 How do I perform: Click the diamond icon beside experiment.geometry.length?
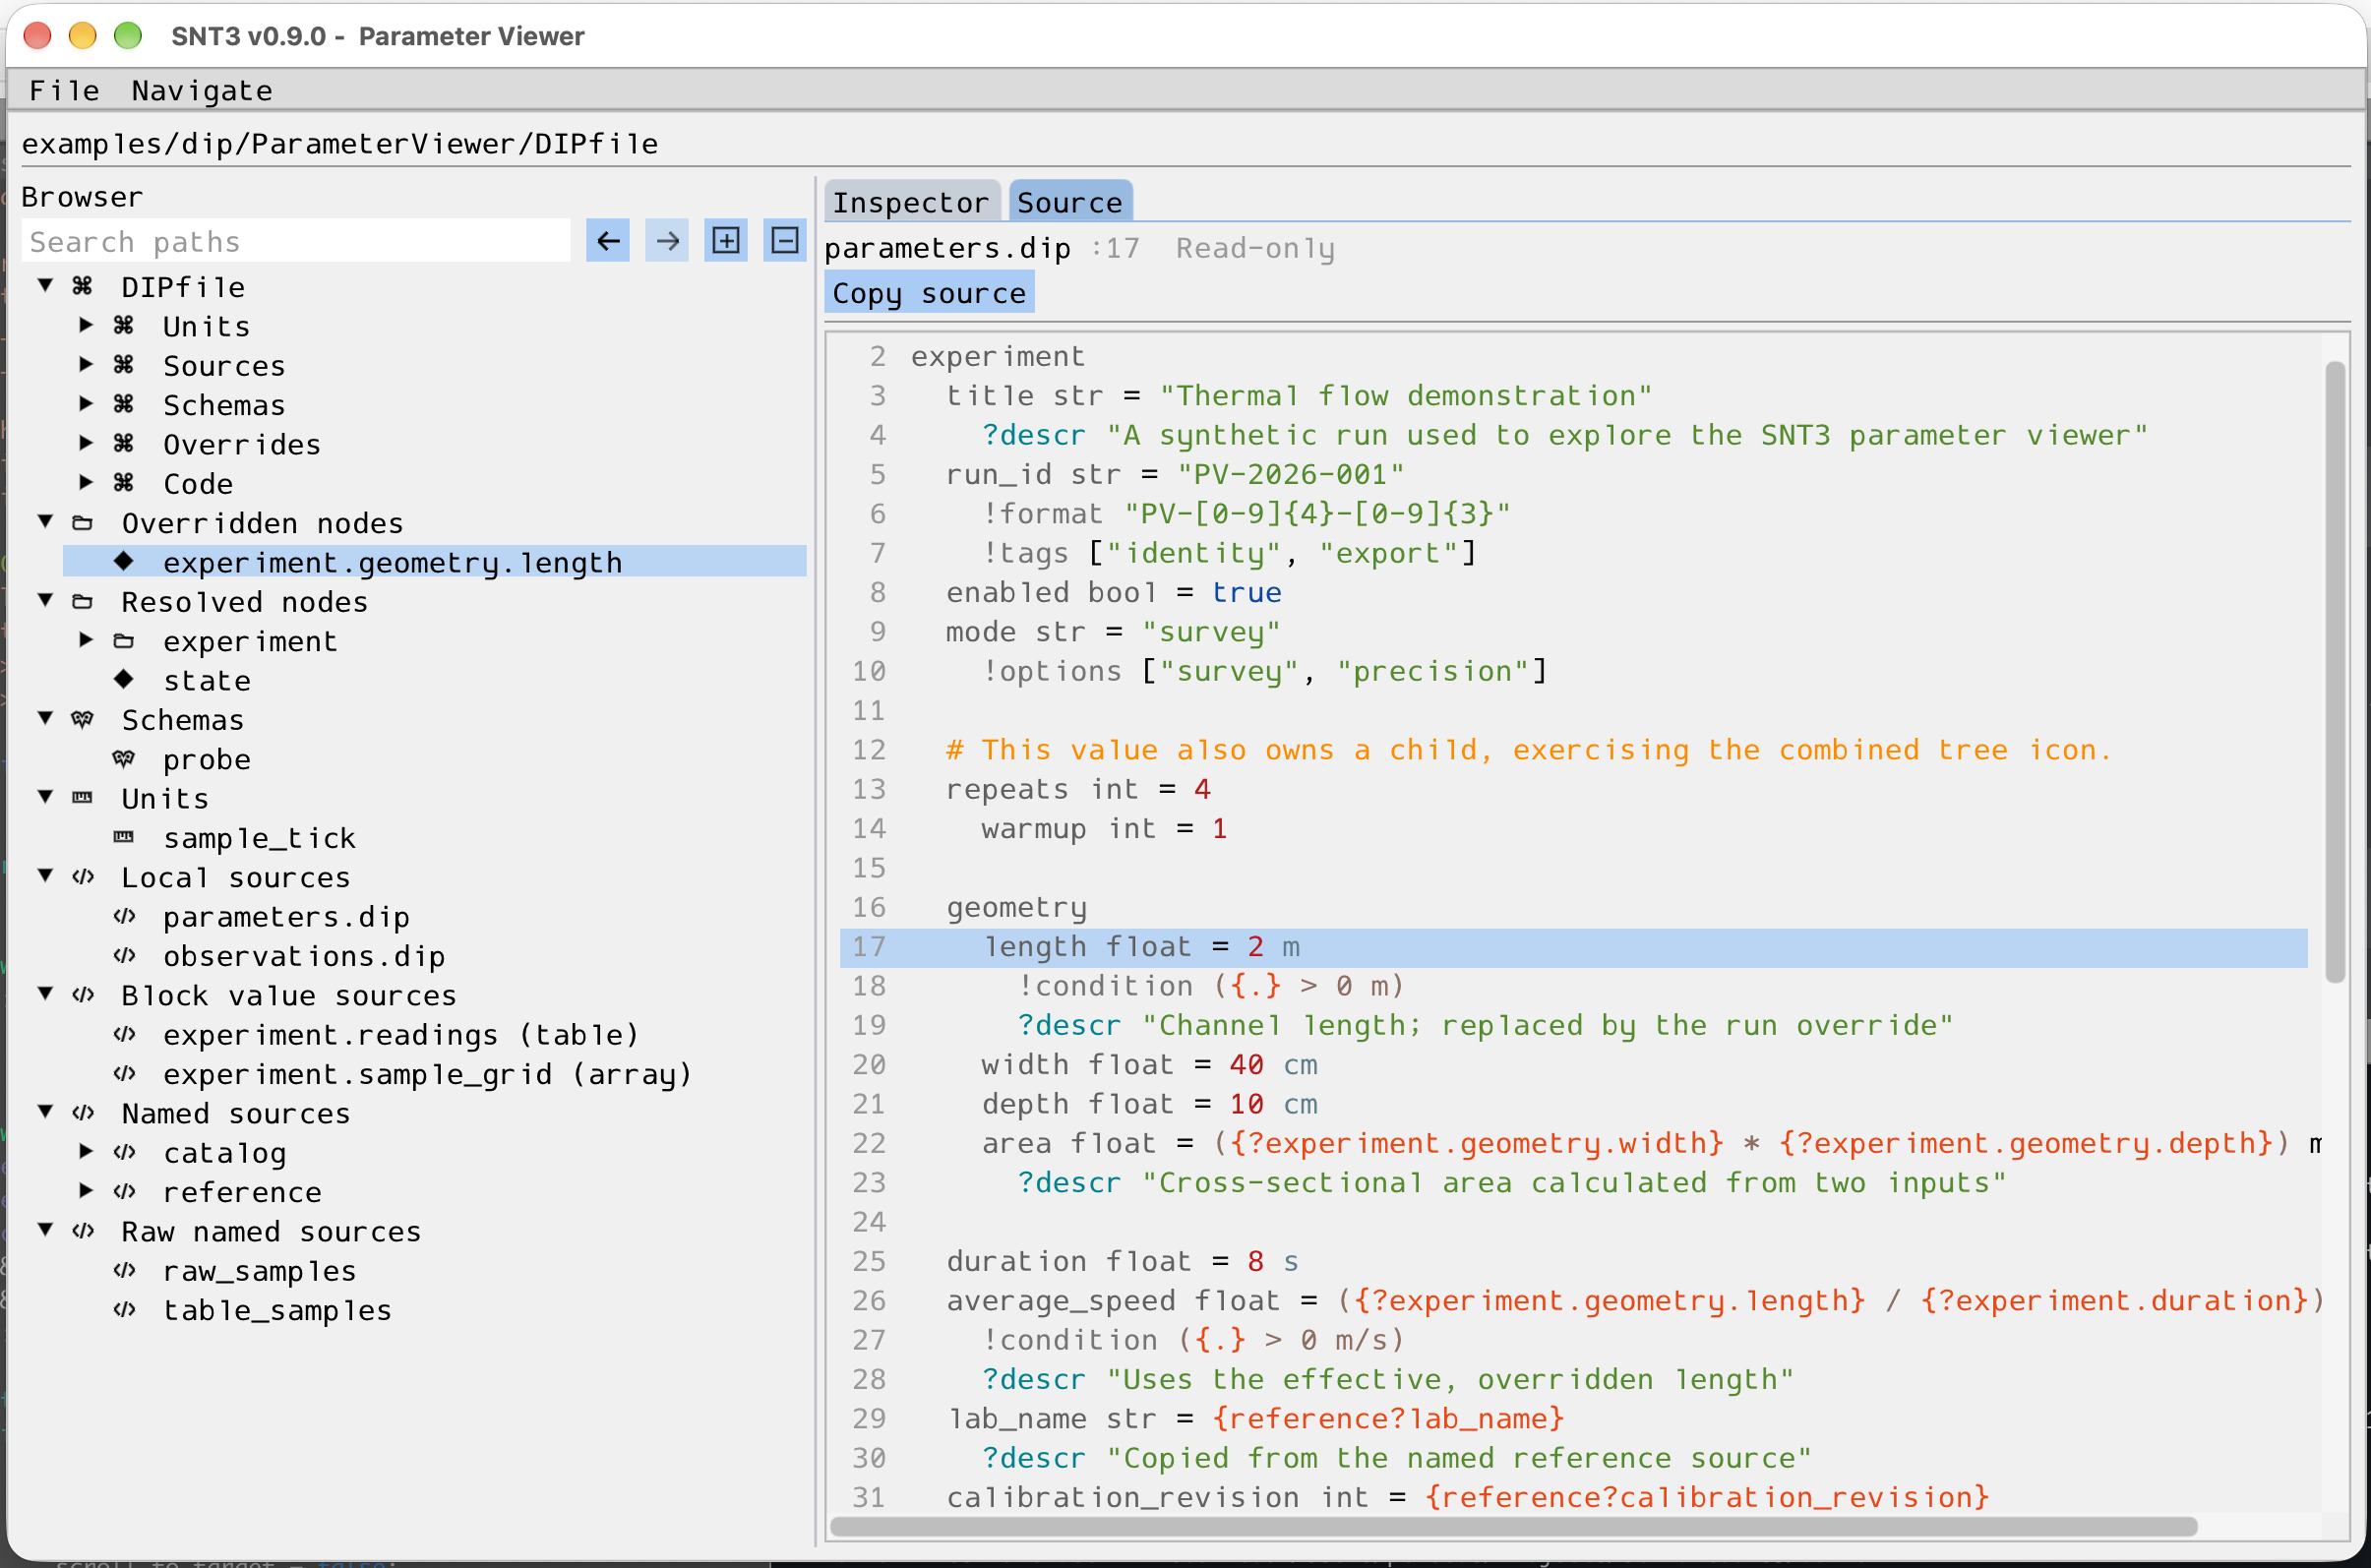coord(124,561)
